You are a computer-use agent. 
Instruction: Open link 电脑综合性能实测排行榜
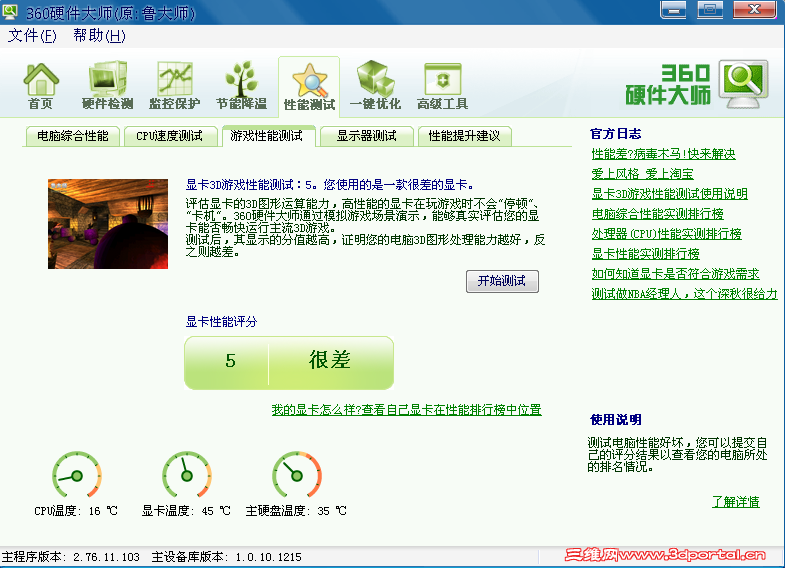point(657,214)
